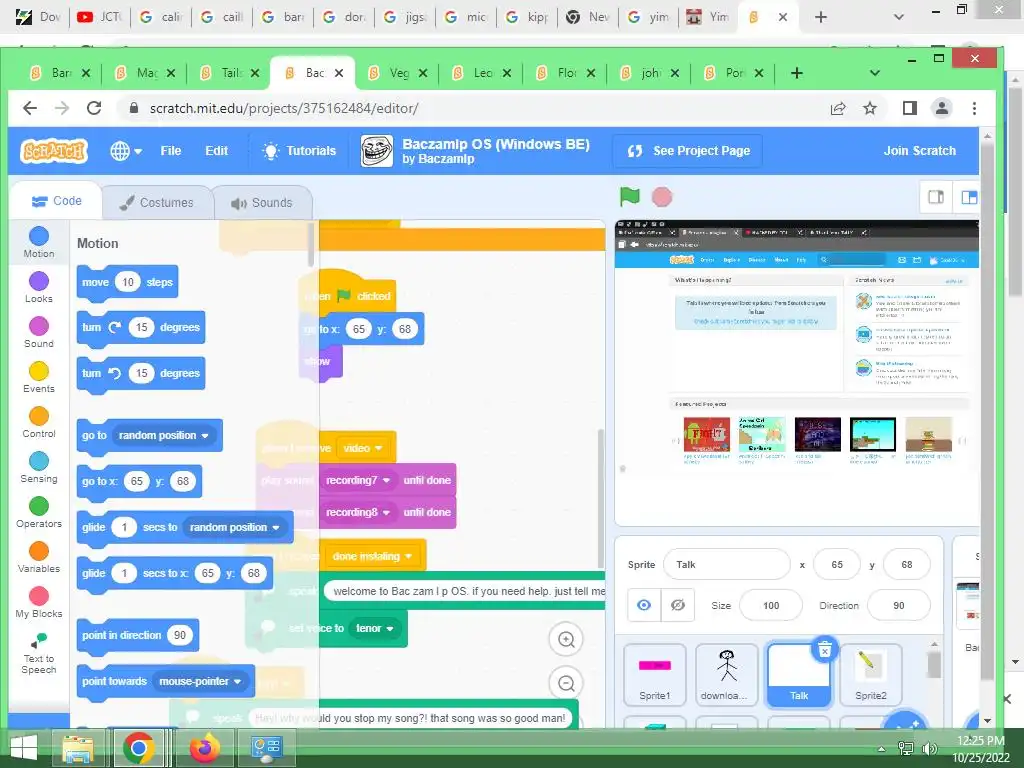Click the taskbar volume icon
Viewport: 1024px width, 768px height.
[x=929, y=748]
